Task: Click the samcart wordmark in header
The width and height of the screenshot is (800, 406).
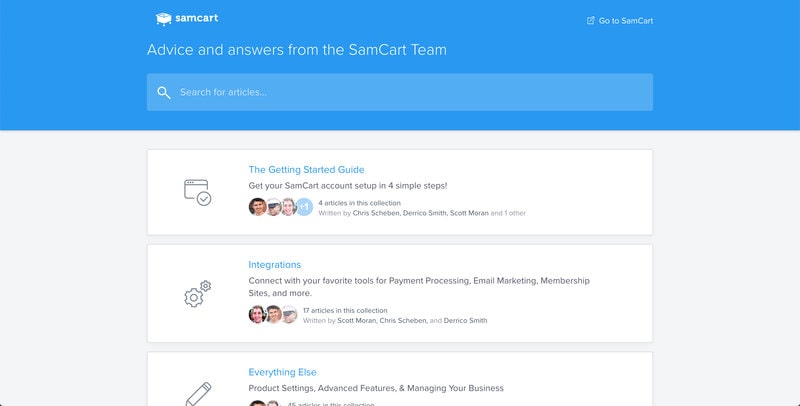Action: pos(196,18)
